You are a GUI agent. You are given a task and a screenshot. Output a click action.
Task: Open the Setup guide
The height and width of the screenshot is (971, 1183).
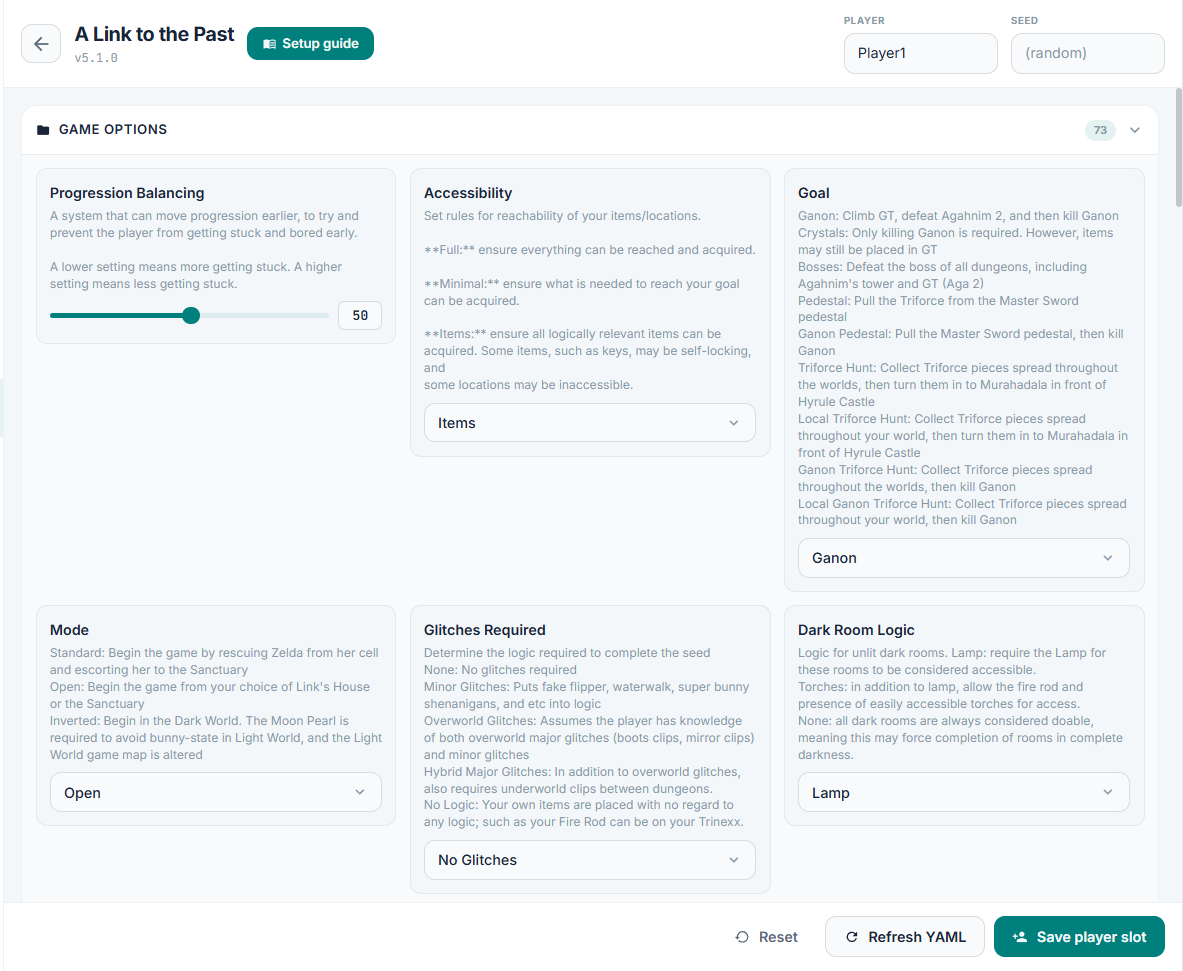coord(310,44)
